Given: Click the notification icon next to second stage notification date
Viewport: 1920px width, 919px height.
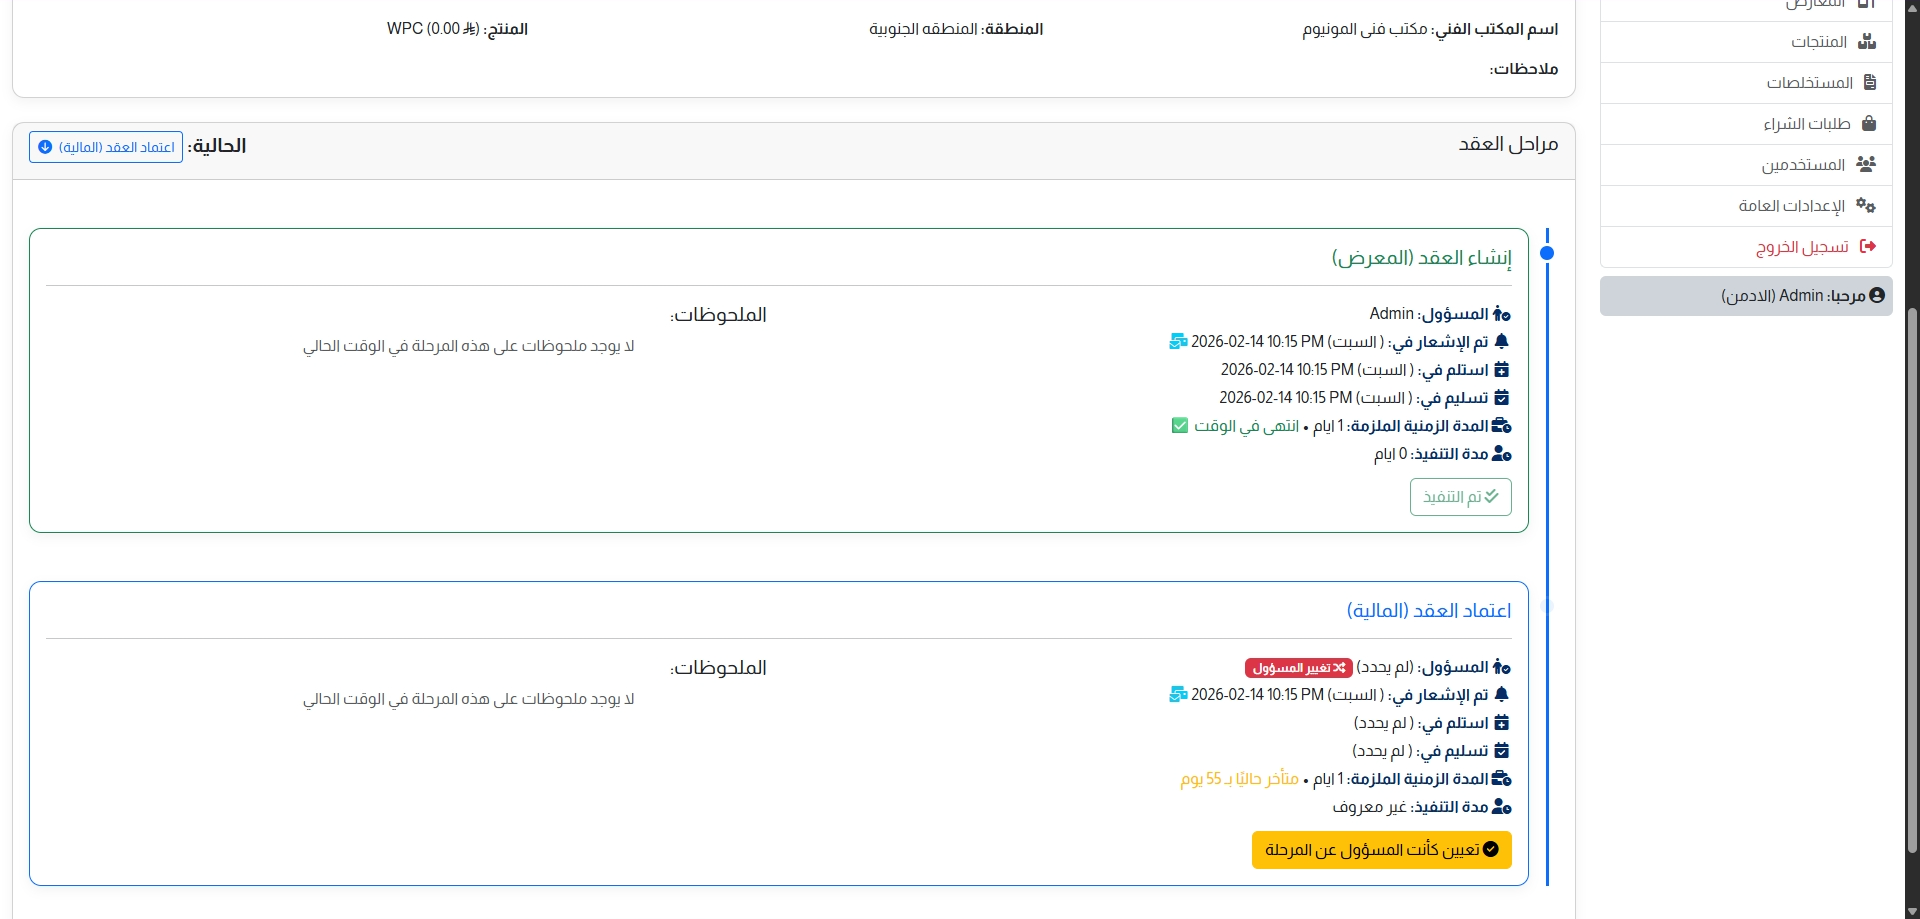Looking at the screenshot, I should 1178,695.
